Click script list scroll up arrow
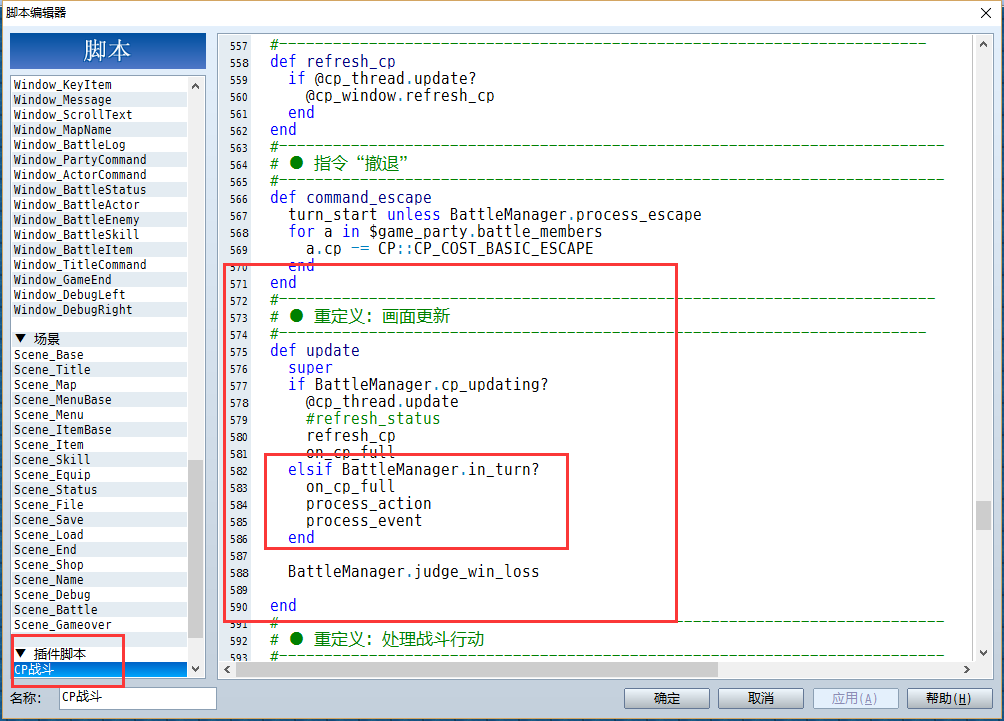This screenshot has width=1004, height=721. 195,86
